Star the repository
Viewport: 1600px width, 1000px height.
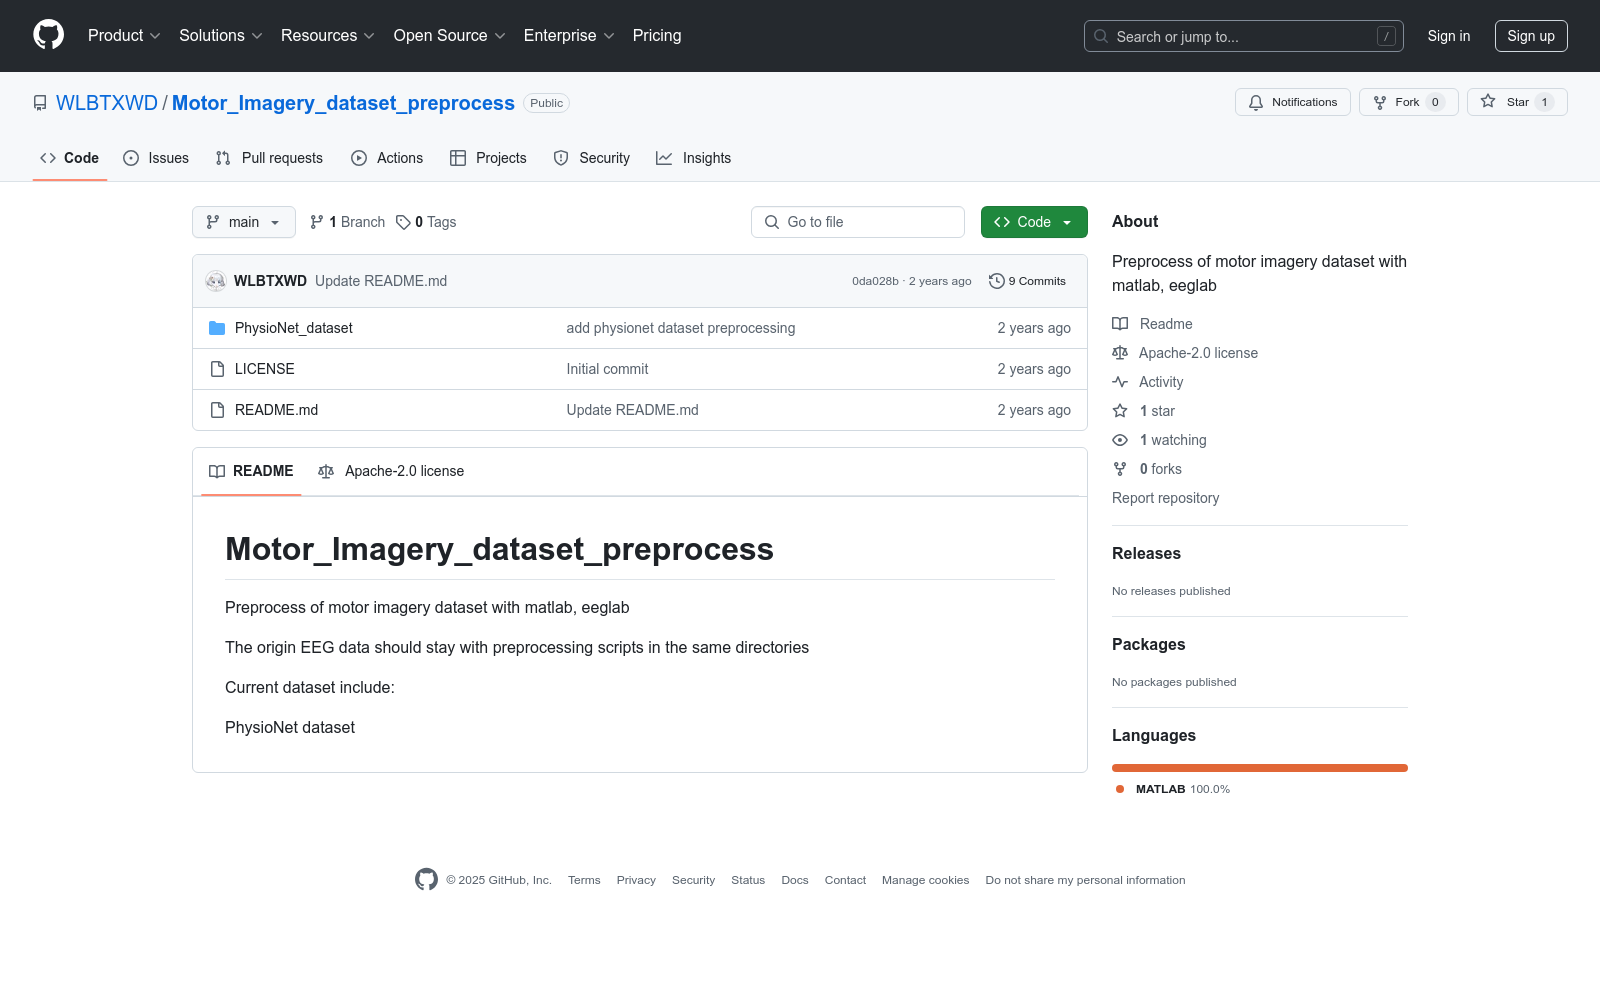[x=1517, y=102]
